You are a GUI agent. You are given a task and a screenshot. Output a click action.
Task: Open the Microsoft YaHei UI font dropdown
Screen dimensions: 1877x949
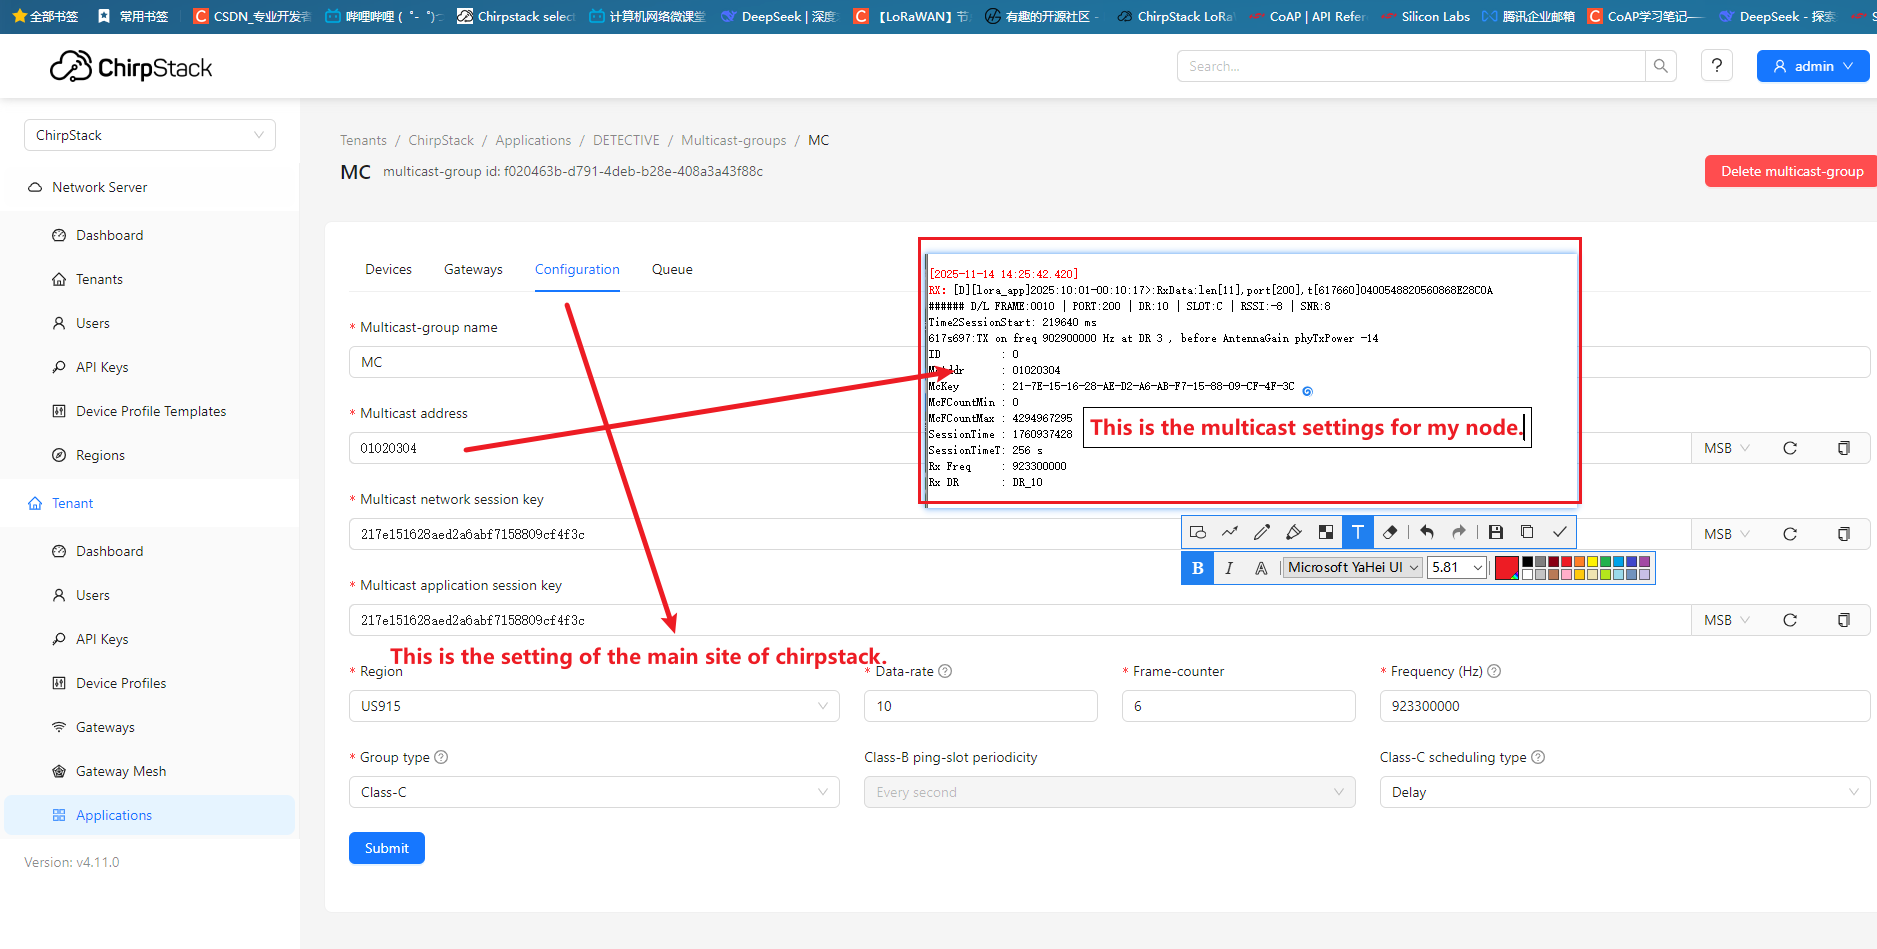[1353, 568]
